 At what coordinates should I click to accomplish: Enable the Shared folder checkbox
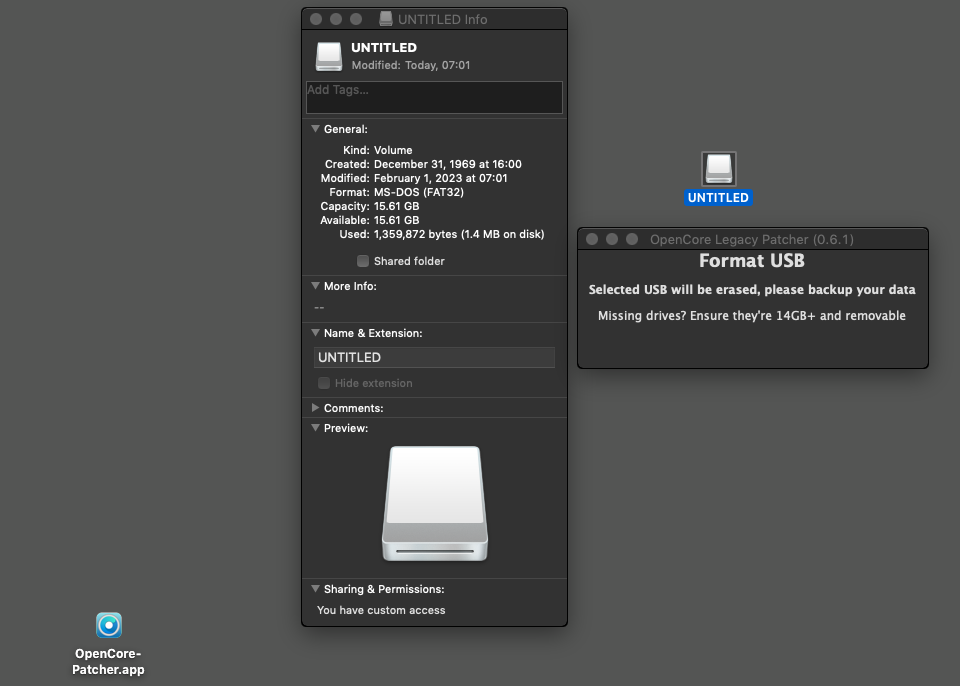coord(363,261)
